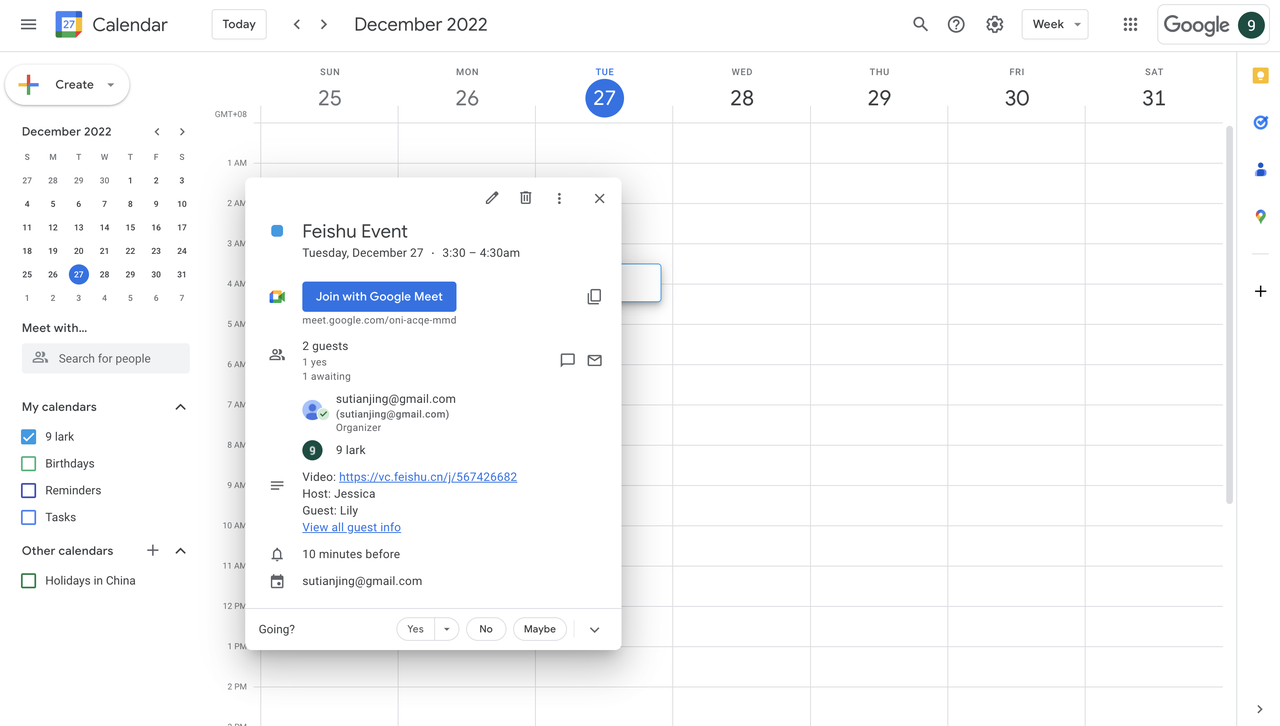Delete the Feishu Event using trash icon
The height and width of the screenshot is (726, 1280).
click(x=526, y=198)
